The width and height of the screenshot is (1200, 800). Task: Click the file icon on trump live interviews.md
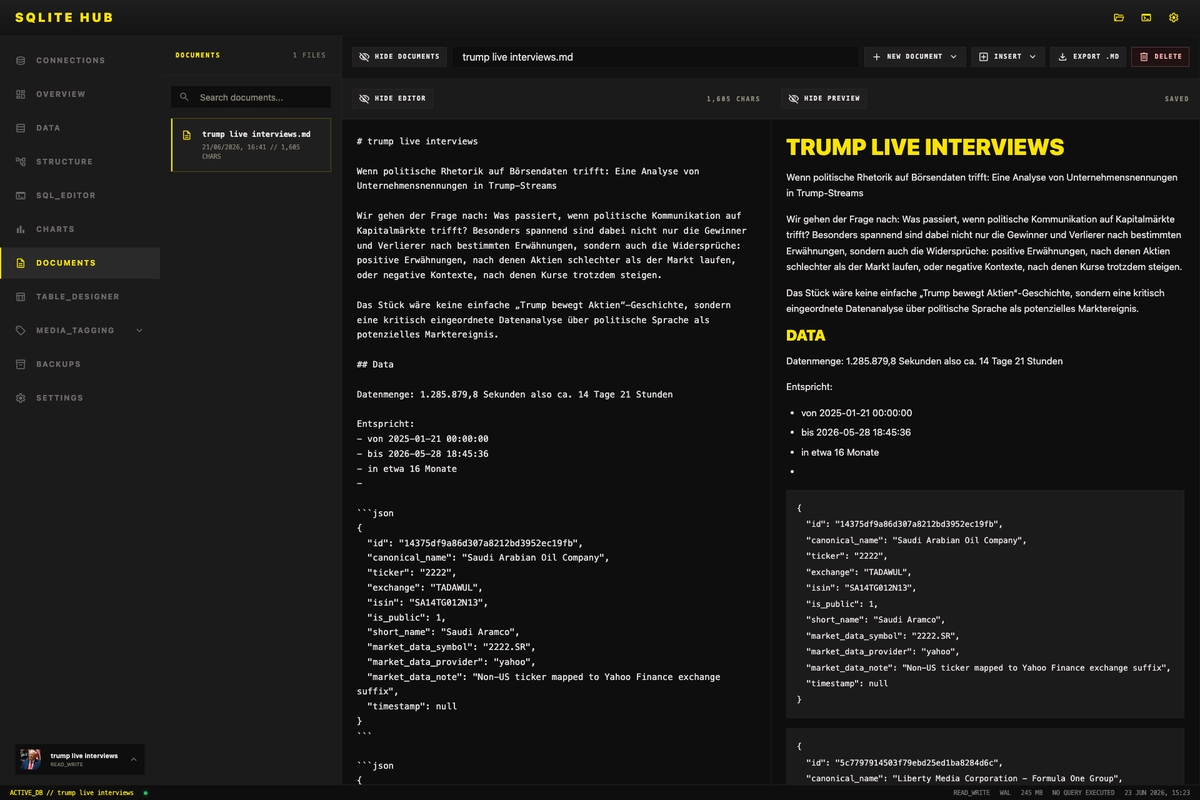tap(186, 134)
